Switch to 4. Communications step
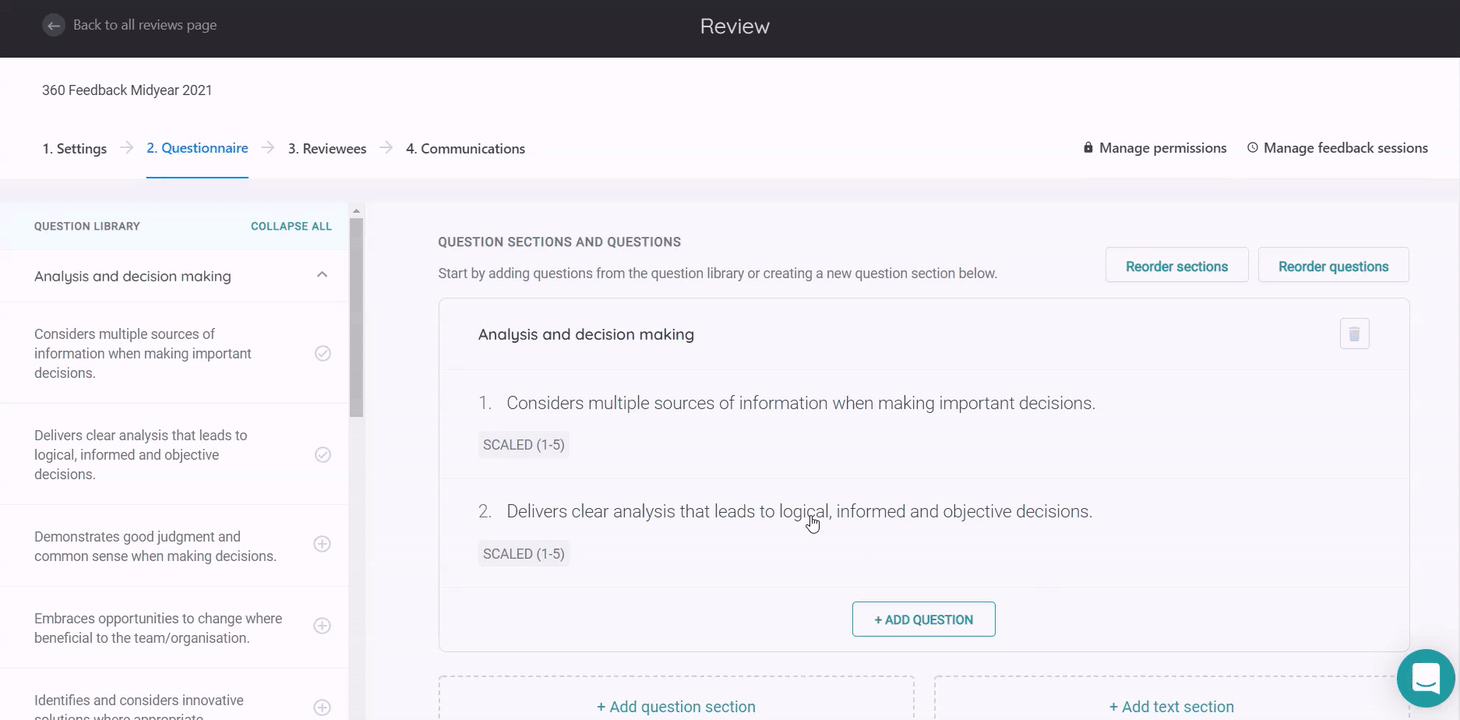 [465, 148]
